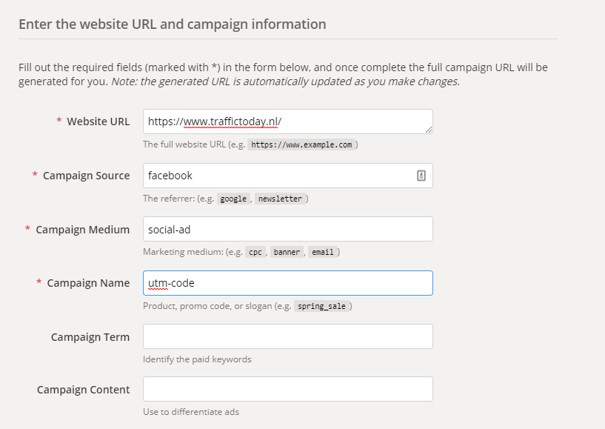Click the "Campaign Term" label
605x429 pixels.
coord(90,337)
